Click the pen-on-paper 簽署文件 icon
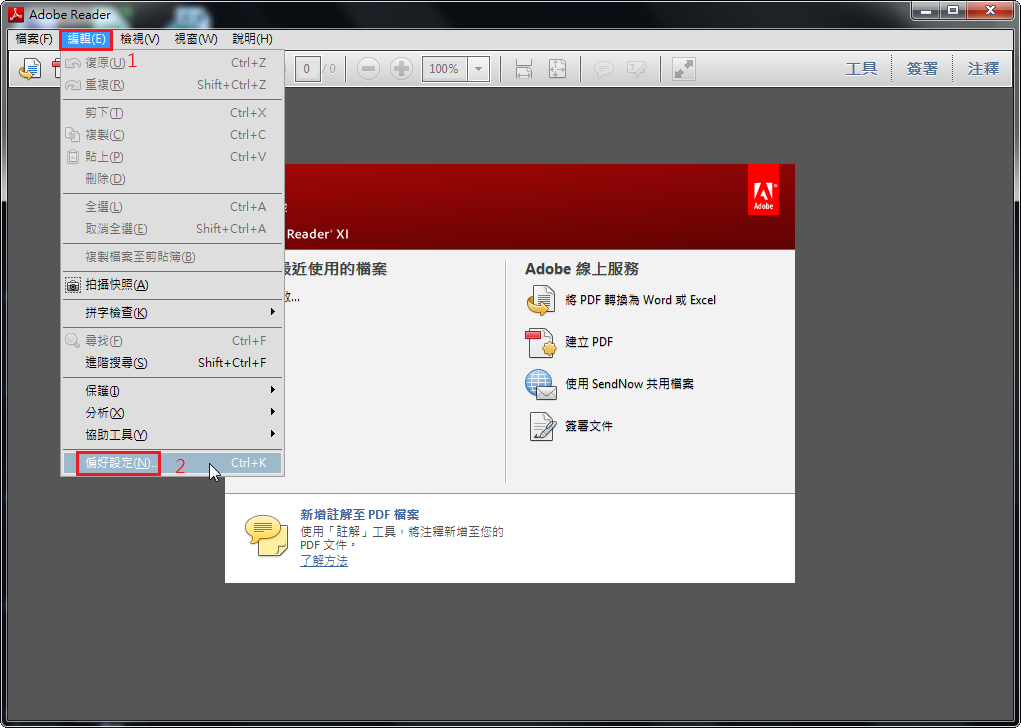Viewport: 1021px width, 728px height. tap(542, 427)
